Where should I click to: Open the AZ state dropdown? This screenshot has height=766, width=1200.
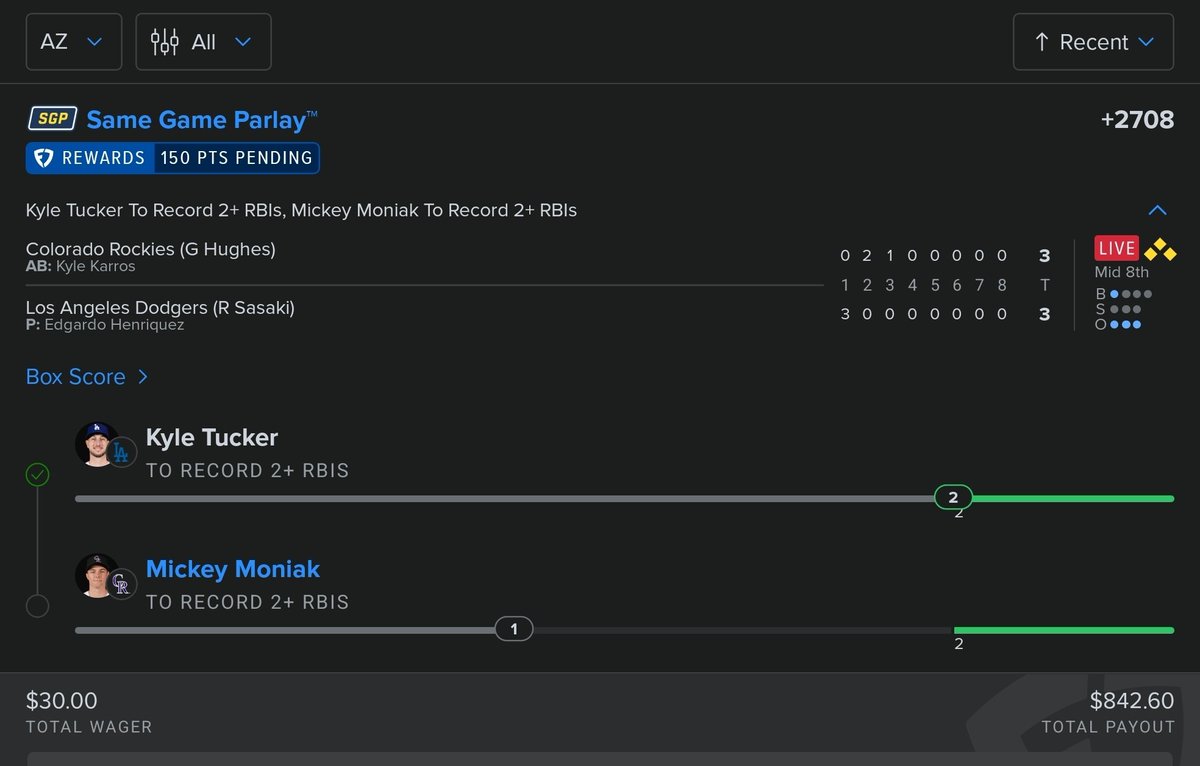point(74,42)
